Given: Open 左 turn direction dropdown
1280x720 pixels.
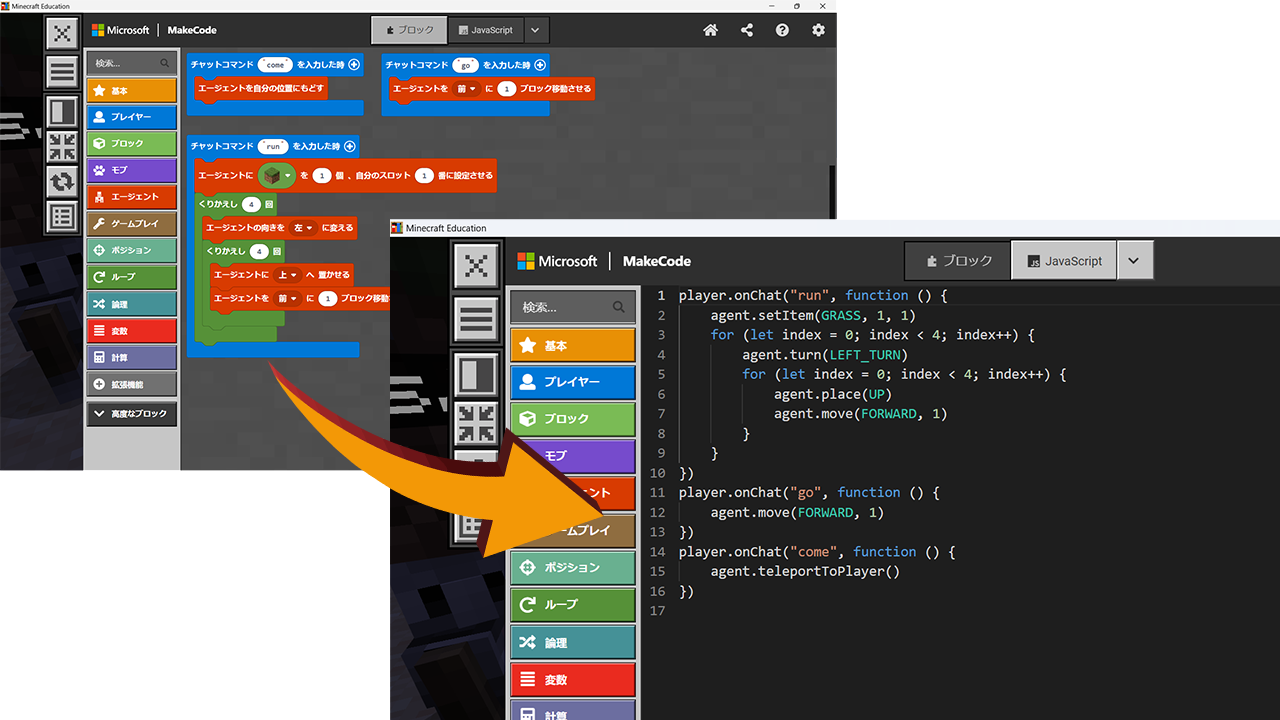Looking at the screenshot, I should point(303,228).
